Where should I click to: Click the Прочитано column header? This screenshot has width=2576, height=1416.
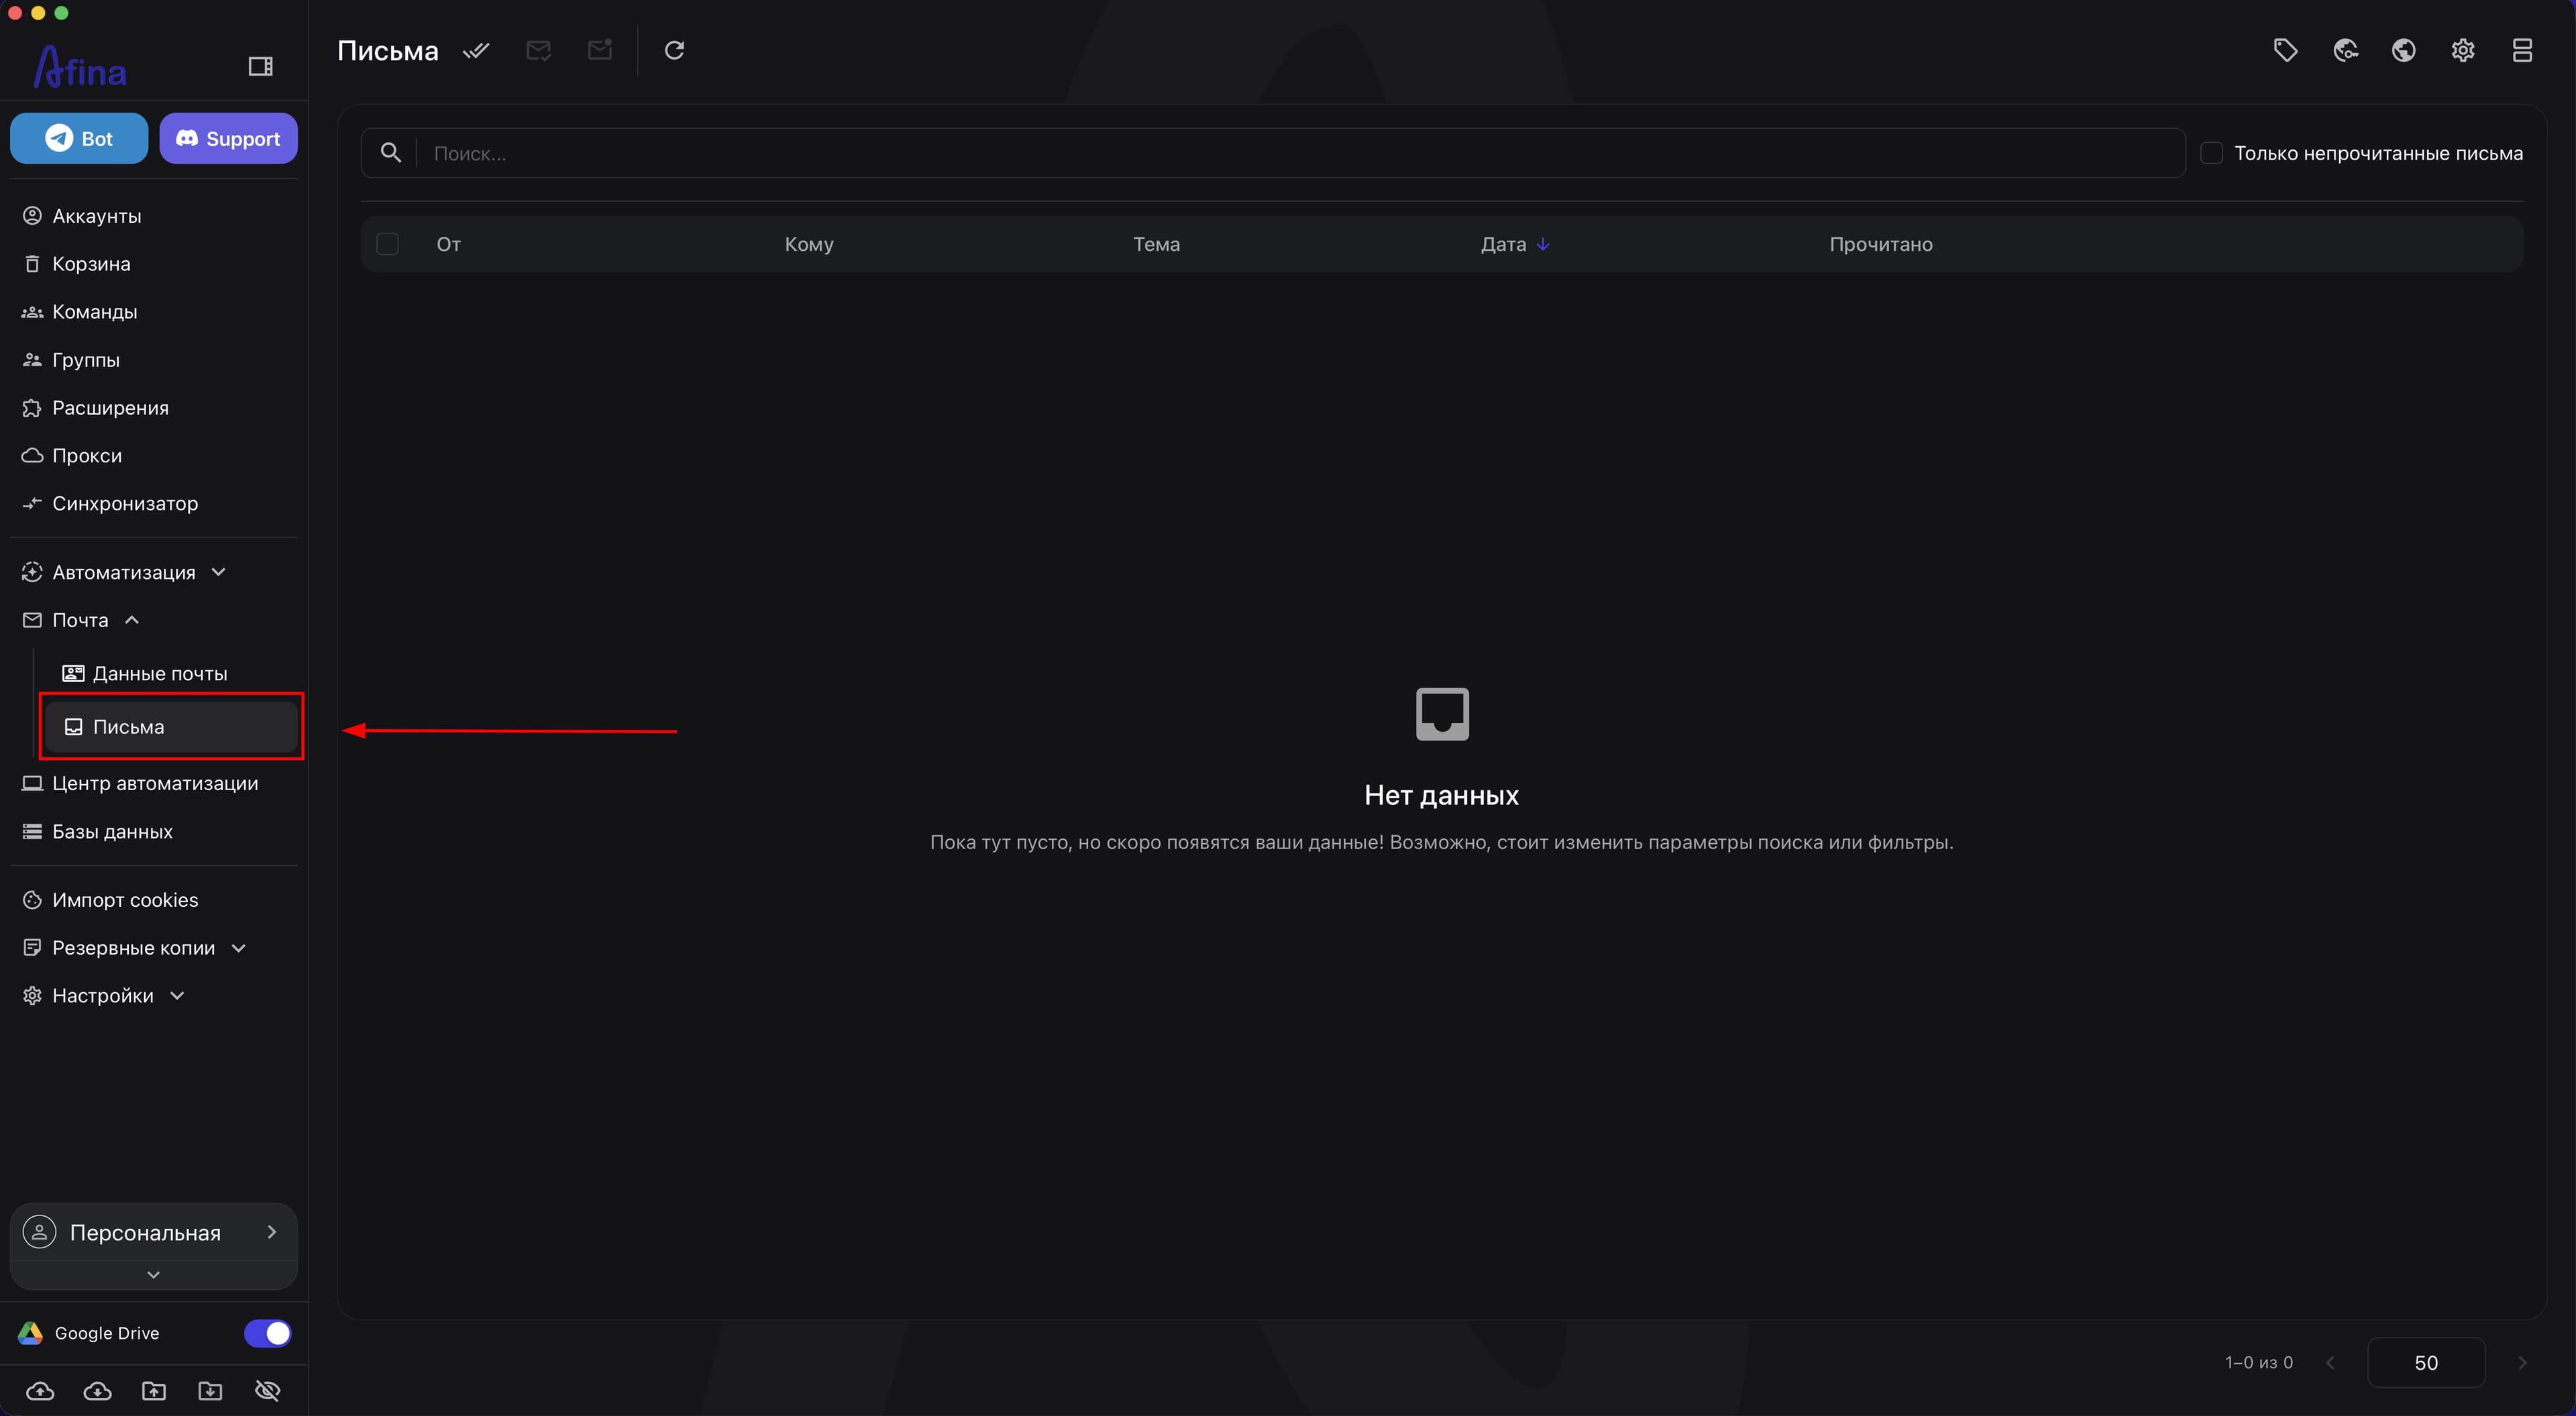click(1880, 244)
